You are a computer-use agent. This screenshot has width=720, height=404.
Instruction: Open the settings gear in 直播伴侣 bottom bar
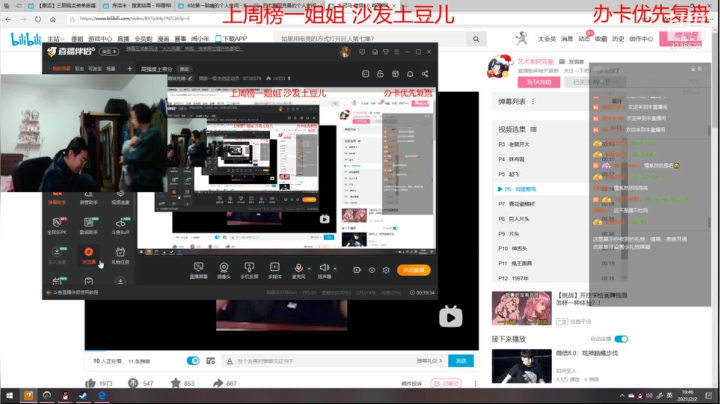coord(386,270)
